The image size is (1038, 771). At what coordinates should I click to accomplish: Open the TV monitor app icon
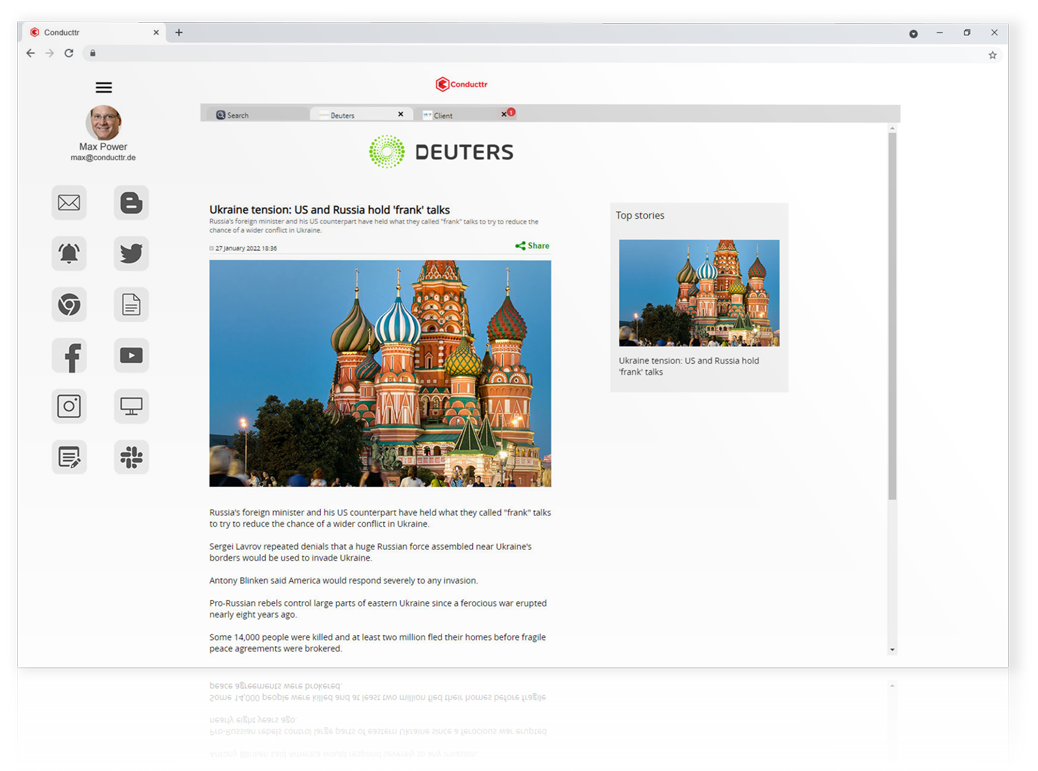[x=131, y=406]
